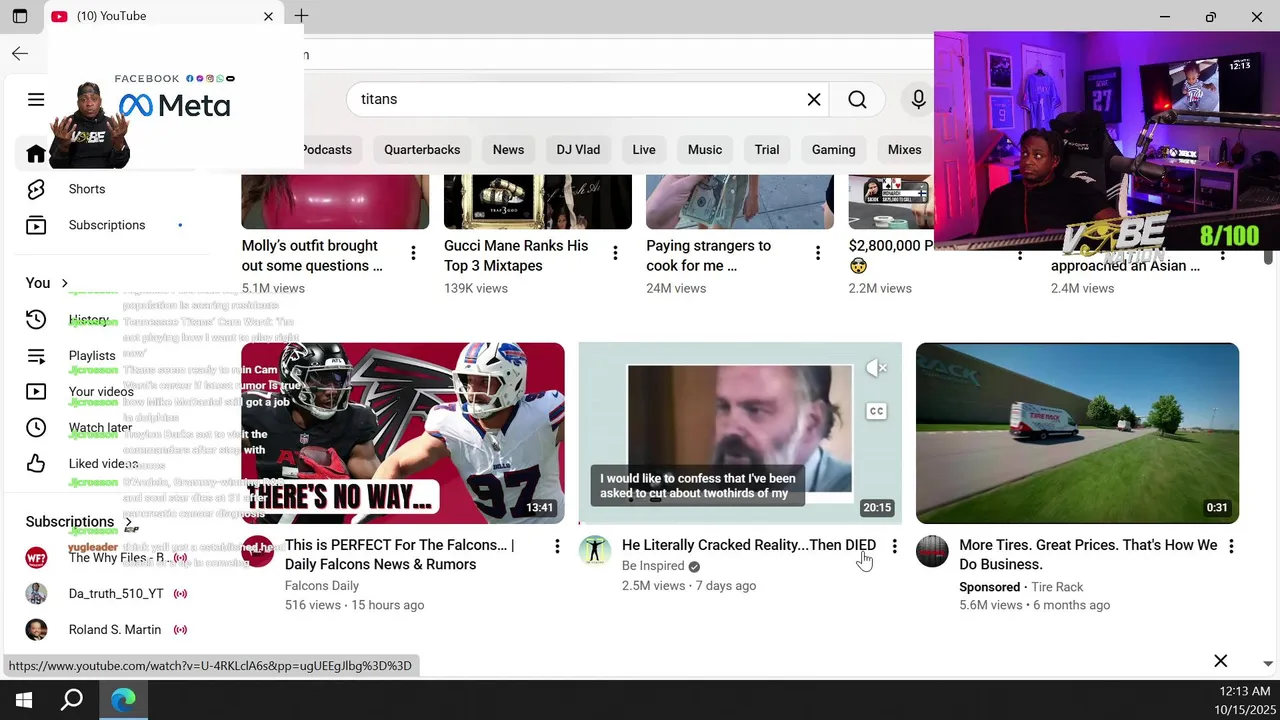Close the YouTube browser tab
The image size is (1280, 720).
tap(268, 16)
